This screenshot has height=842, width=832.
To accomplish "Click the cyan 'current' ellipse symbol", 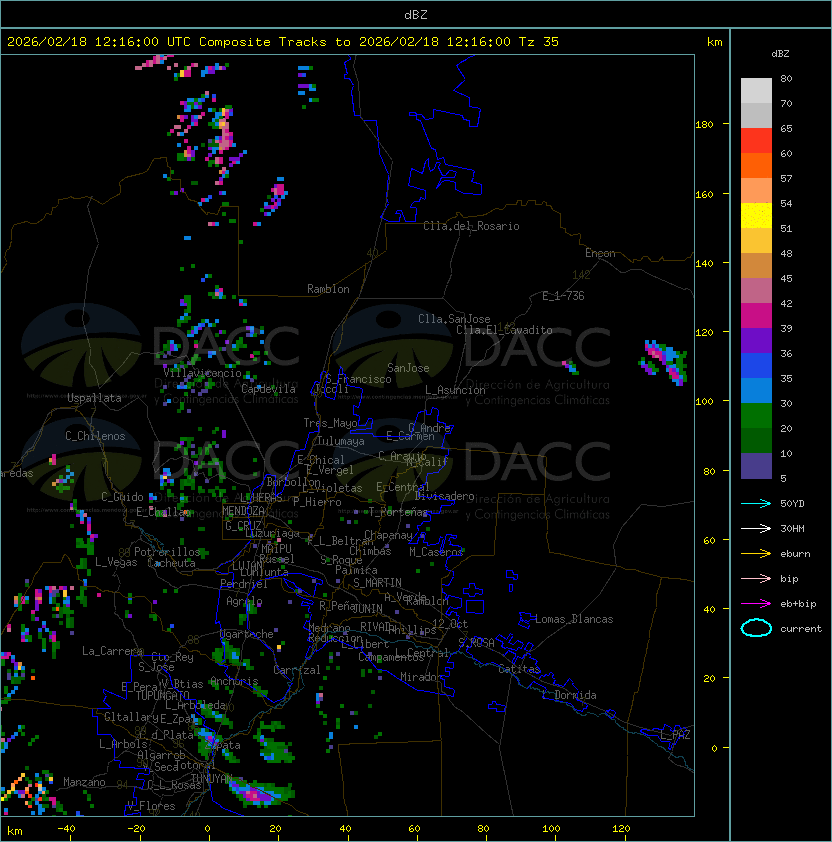I will pyautogui.click(x=756, y=628).
